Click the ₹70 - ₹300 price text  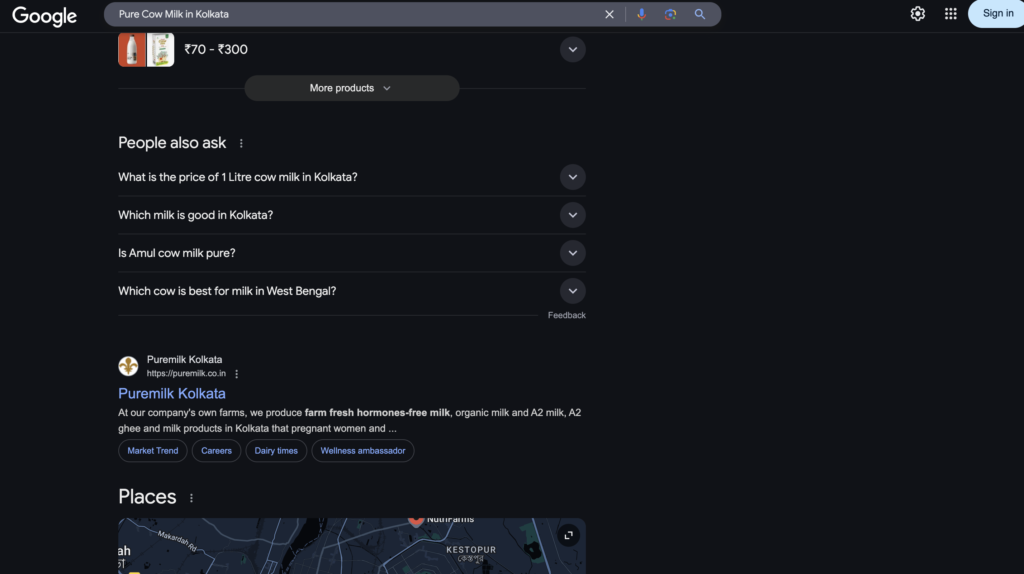[216, 50]
